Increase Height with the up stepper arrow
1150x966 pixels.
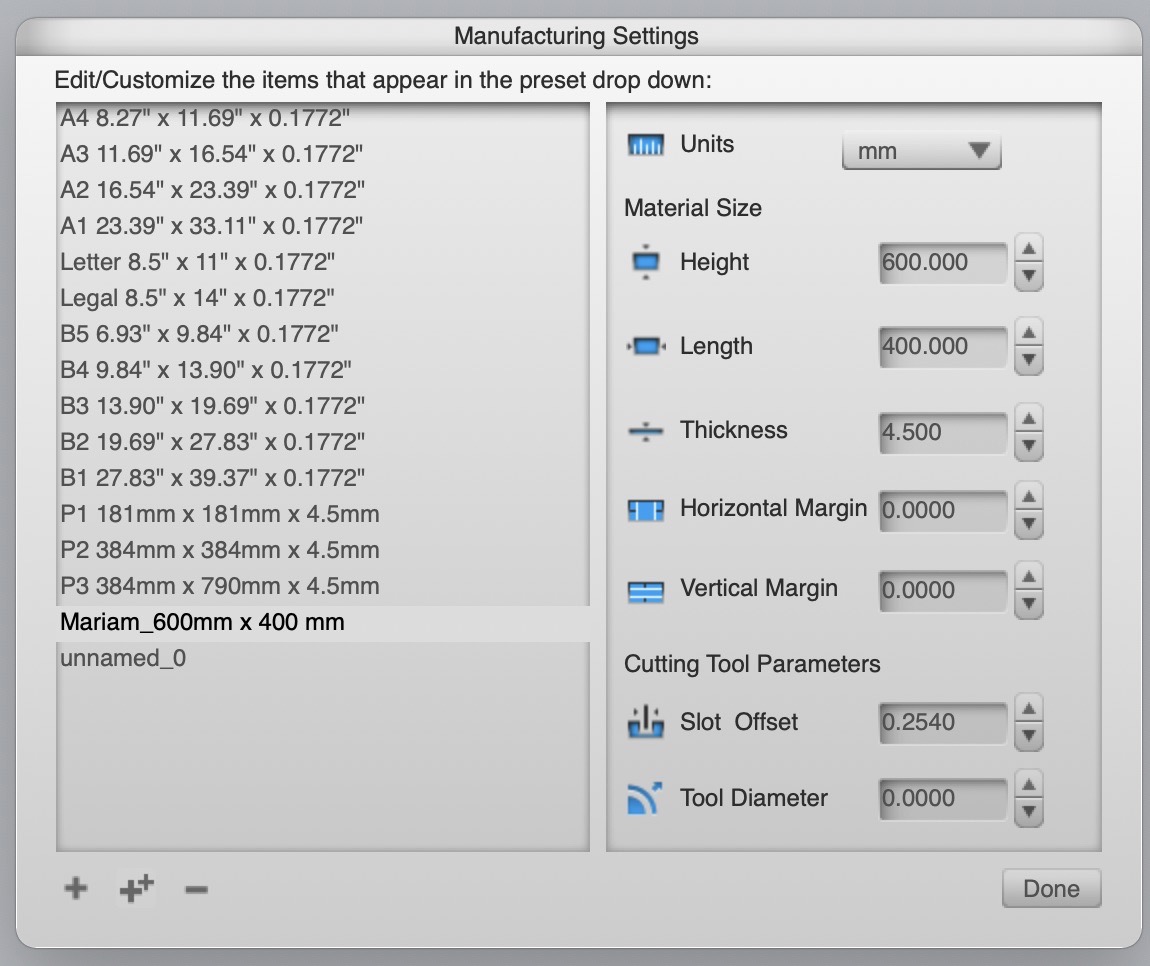tap(1029, 248)
